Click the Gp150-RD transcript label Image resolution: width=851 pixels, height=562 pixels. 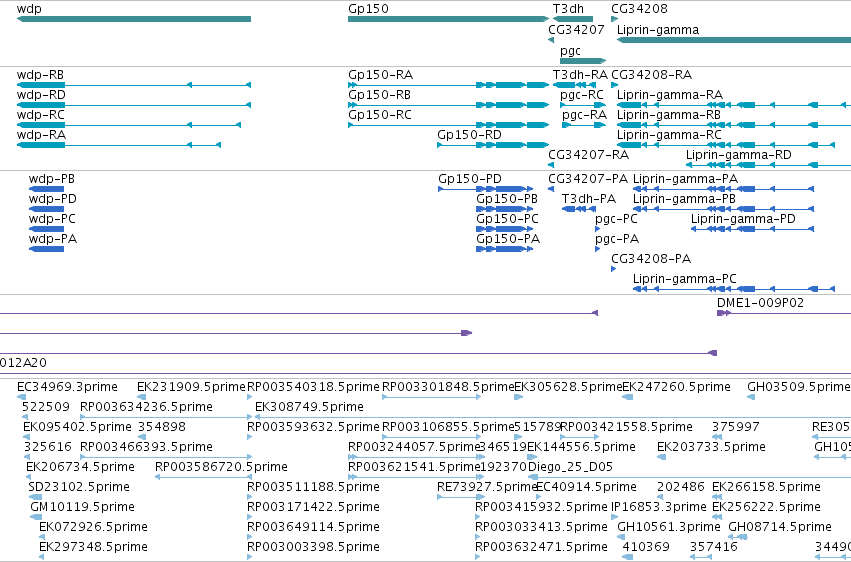469,136
